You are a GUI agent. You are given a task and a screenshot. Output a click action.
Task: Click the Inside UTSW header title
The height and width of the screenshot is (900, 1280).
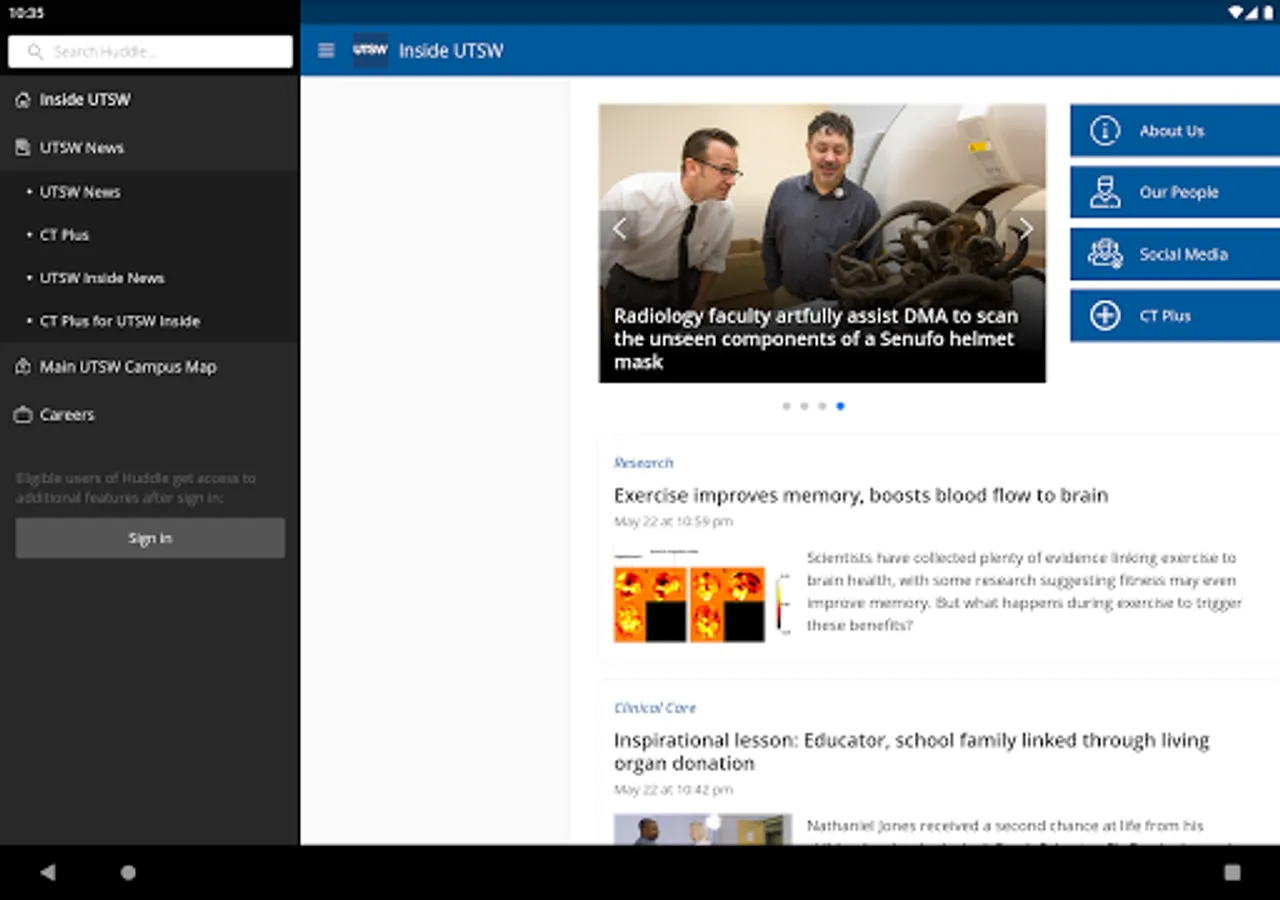451,51
